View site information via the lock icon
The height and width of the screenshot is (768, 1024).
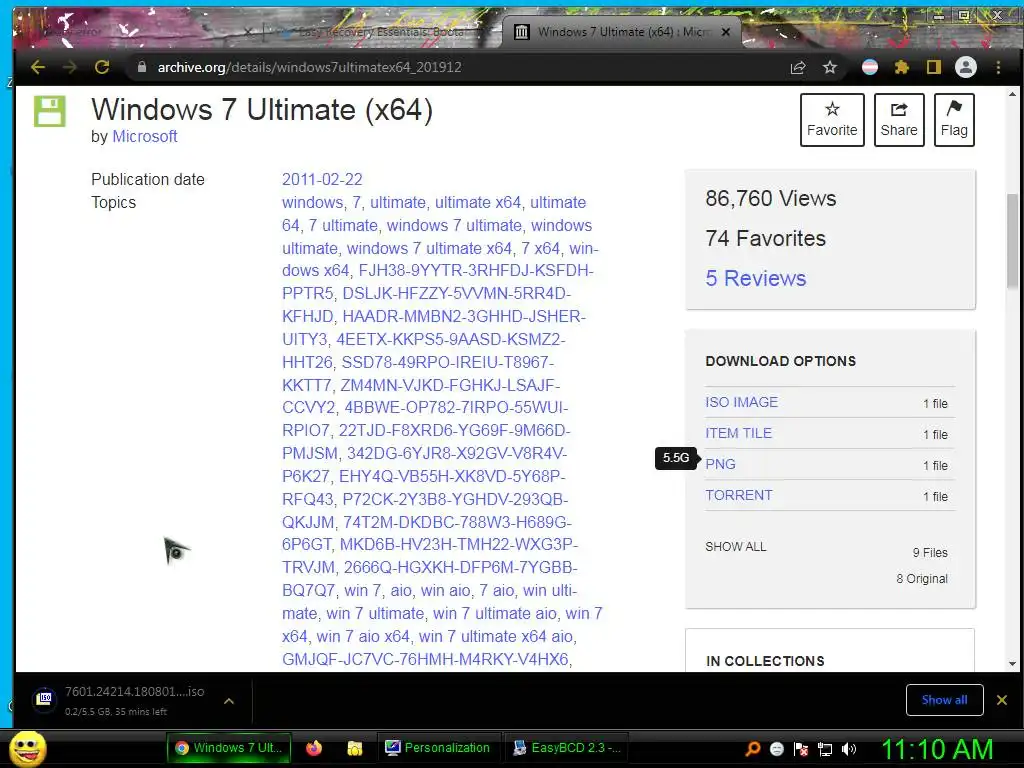point(142,67)
